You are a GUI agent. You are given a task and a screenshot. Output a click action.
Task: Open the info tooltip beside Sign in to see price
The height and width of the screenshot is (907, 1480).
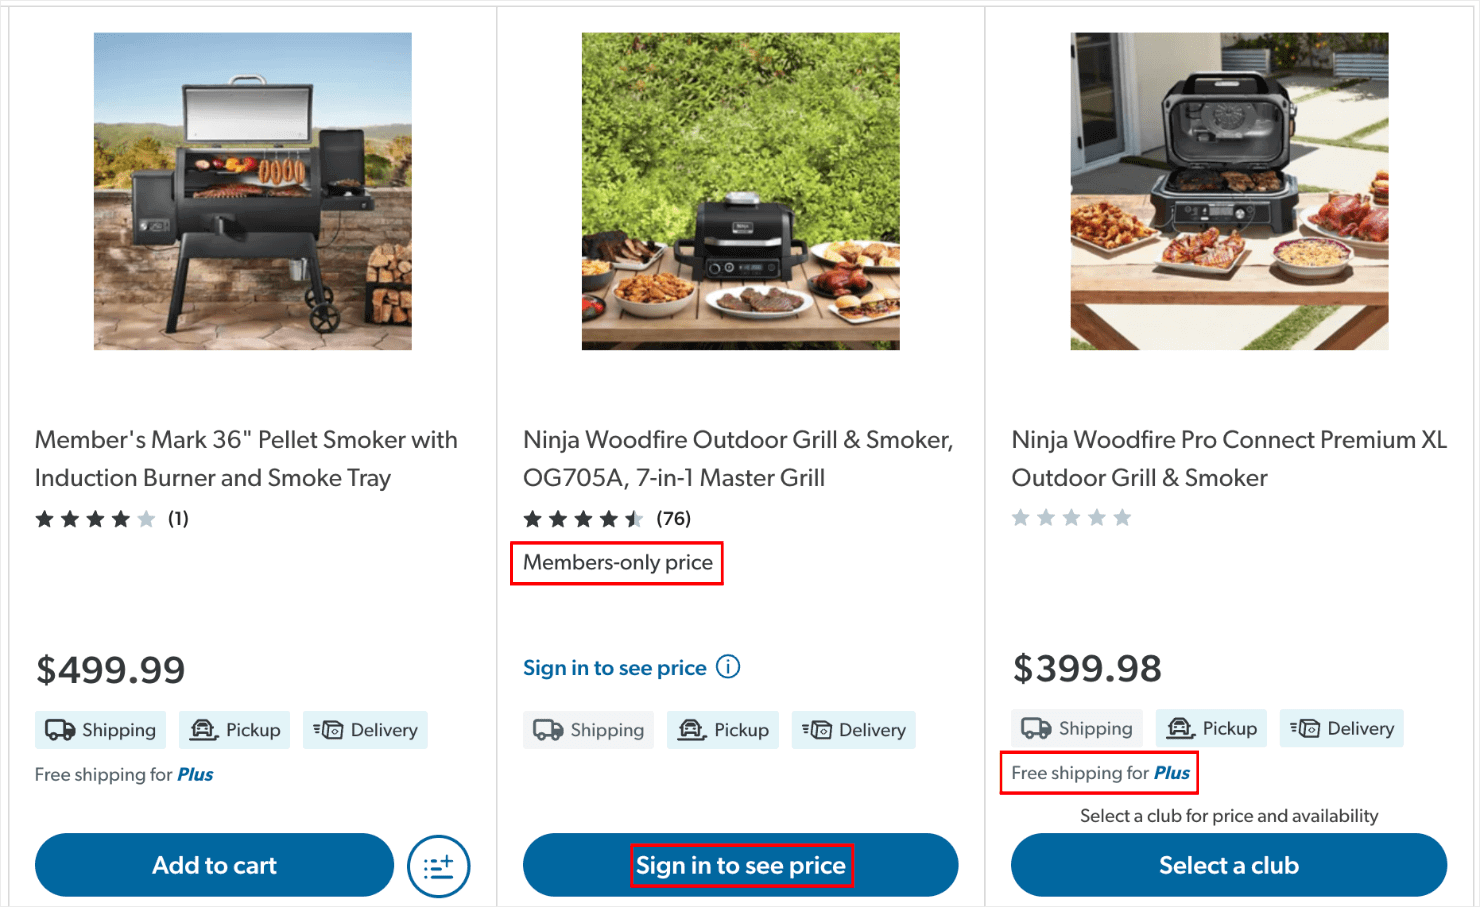click(728, 666)
